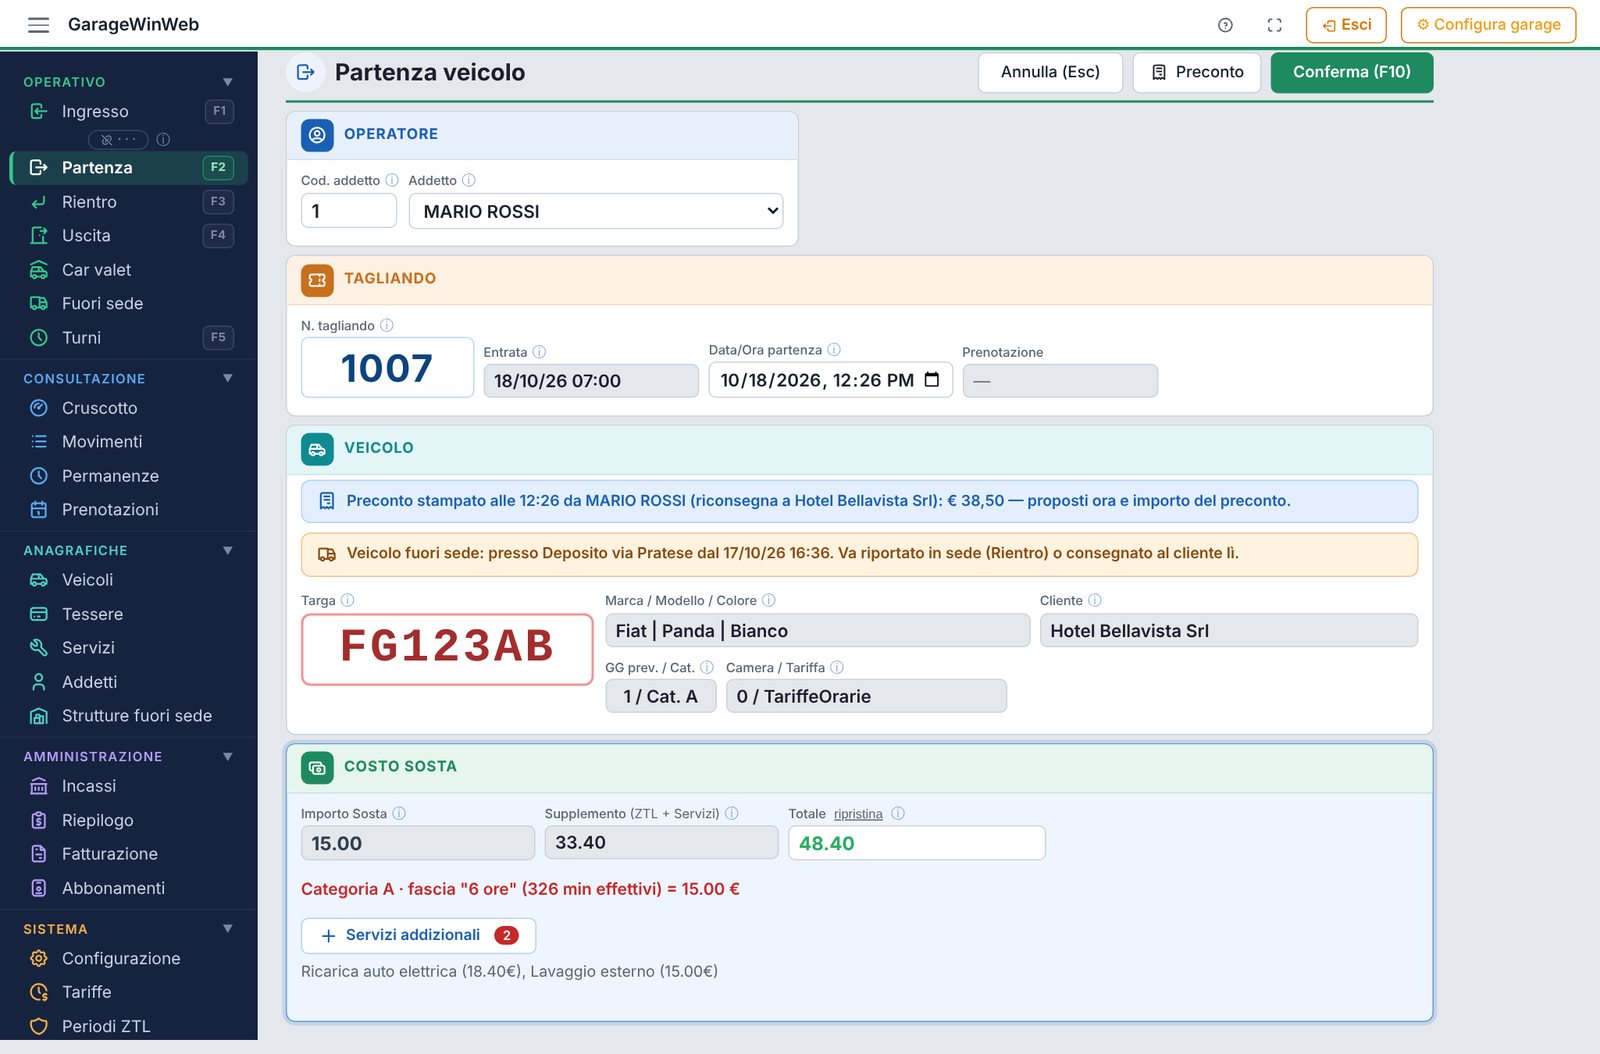Image resolution: width=1600 pixels, height=1054 pixels.
Task: Open Periodi ZTL in the sidebar
Action: tap(128, 1026)
